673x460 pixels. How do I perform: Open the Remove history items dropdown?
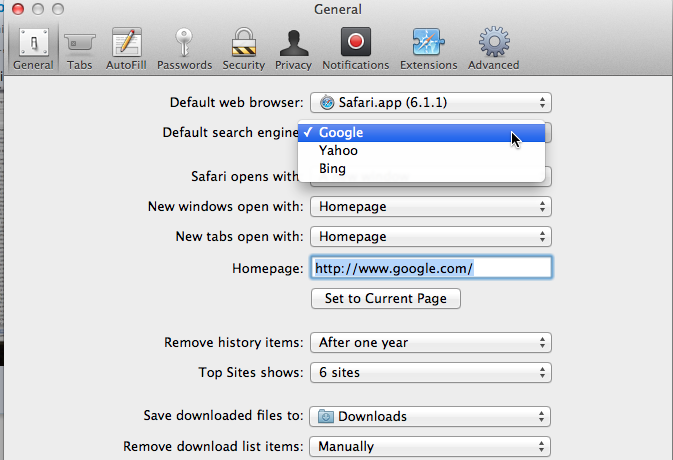pos(431,342)
